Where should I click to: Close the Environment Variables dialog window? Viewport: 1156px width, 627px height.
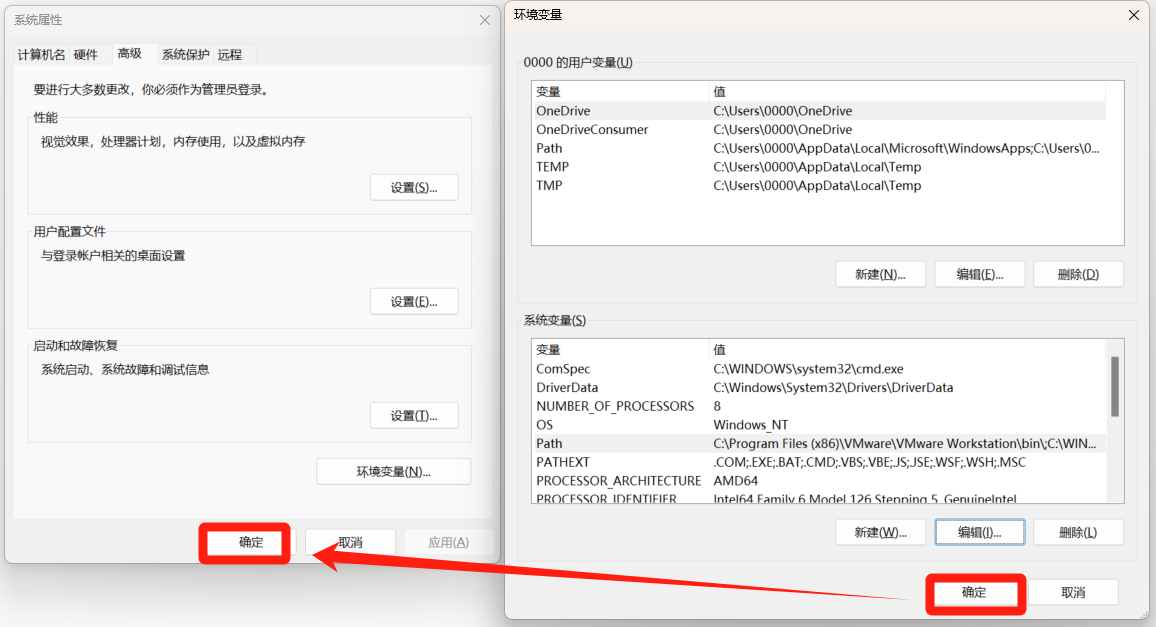click(1133, 15)
